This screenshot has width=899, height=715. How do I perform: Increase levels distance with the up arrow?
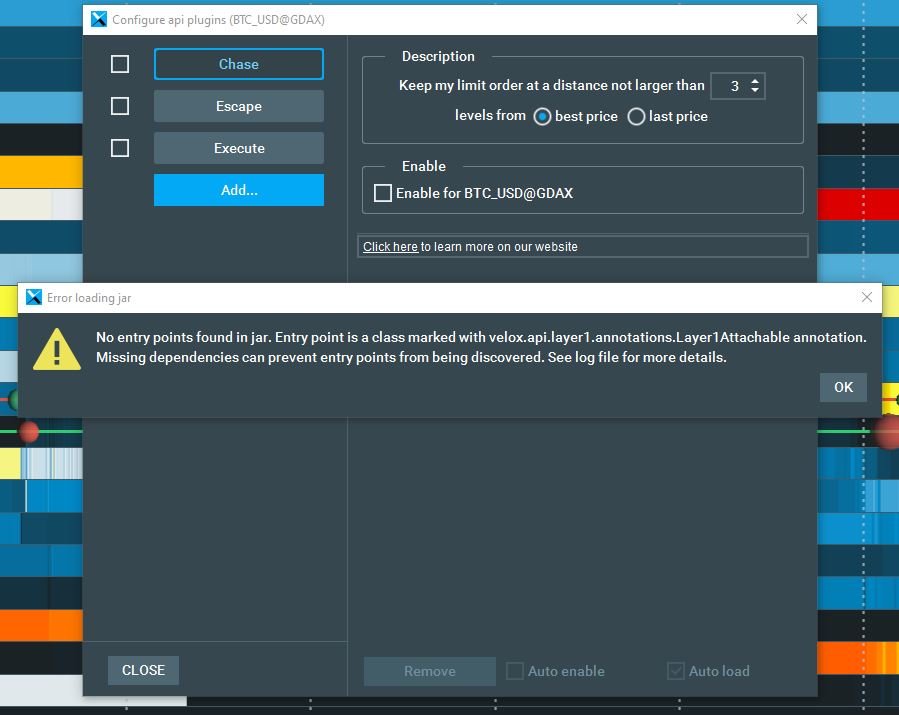coord(755,81)
